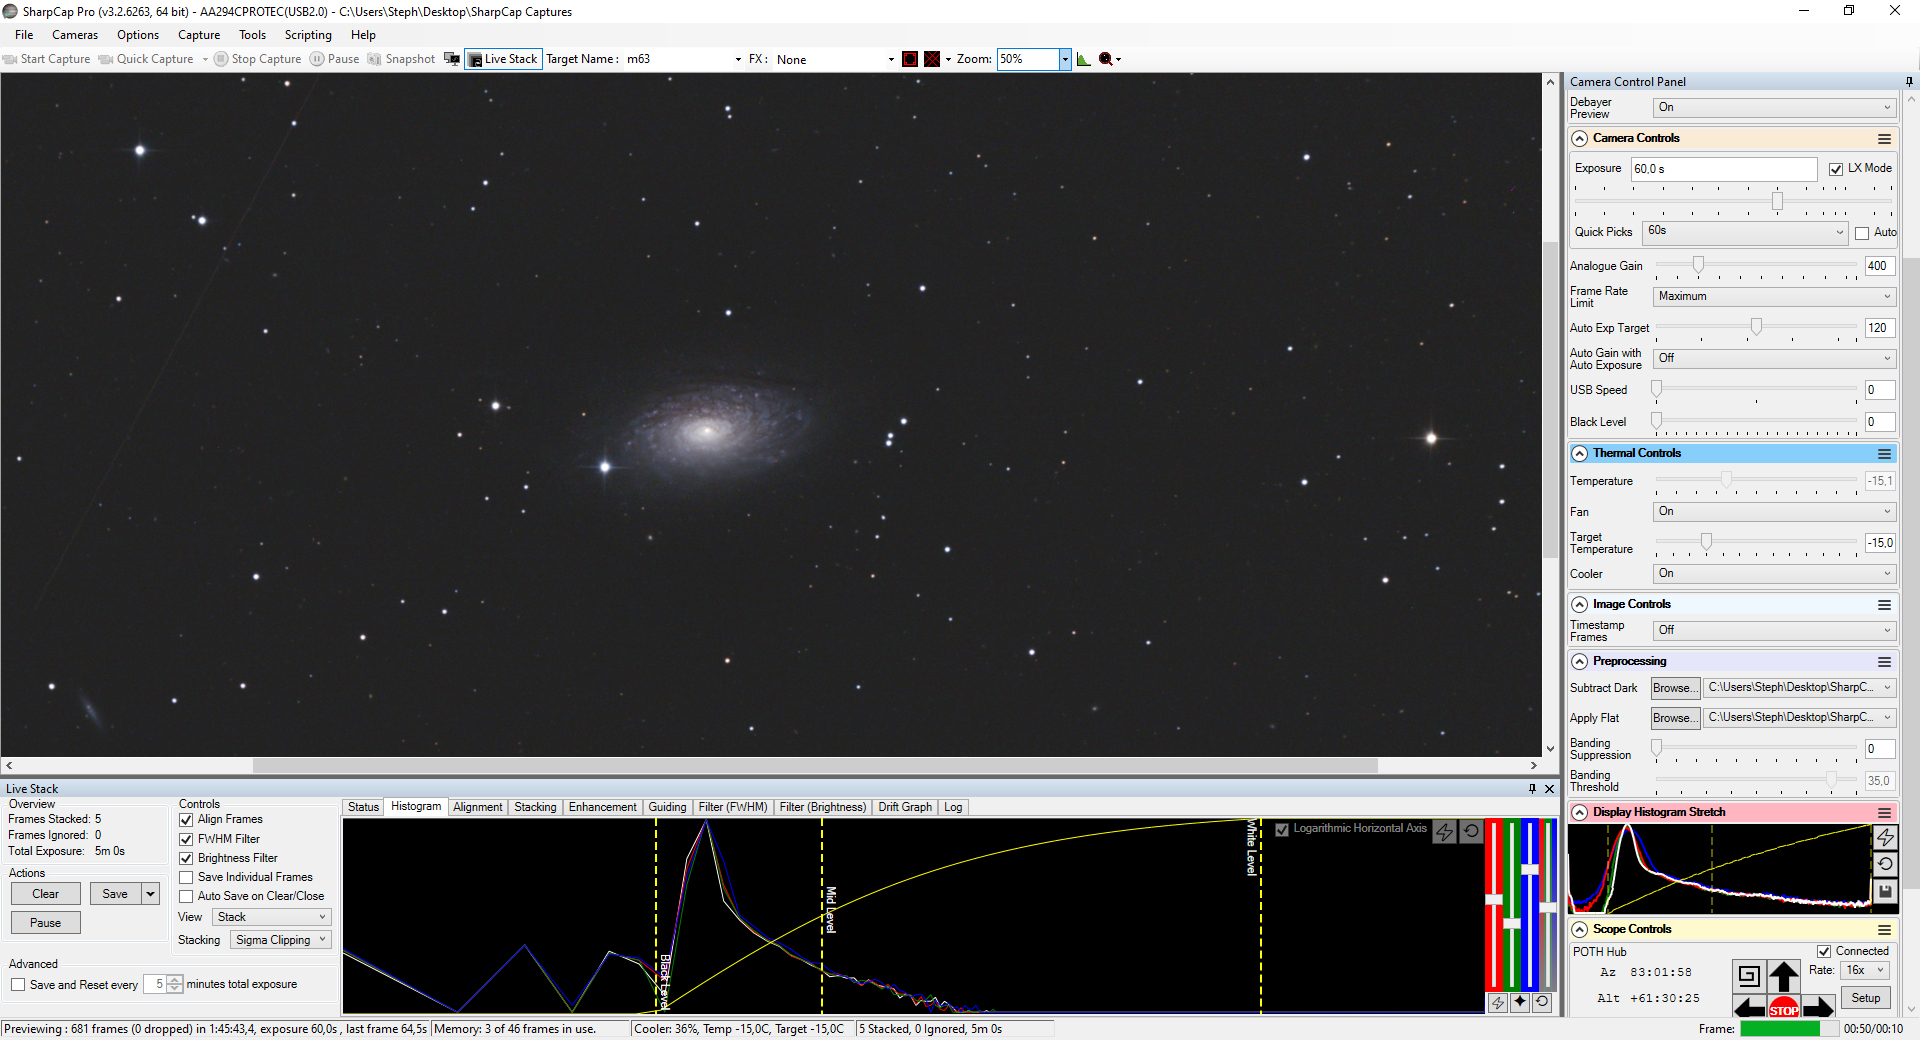Image resolution: width=1920 pixels, height=1040 pixels.
Task: Auto-stretch the display histogram with the lightning icon
Action: click(x=1885, y=837)
